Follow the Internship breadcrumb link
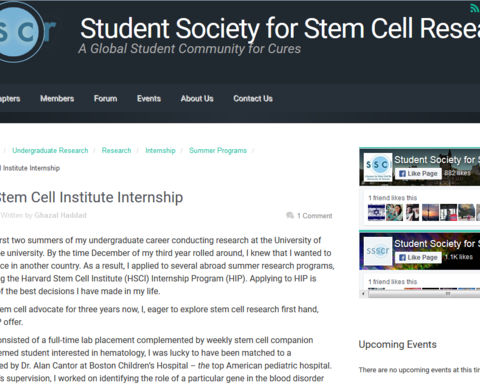 click(160, 150)
